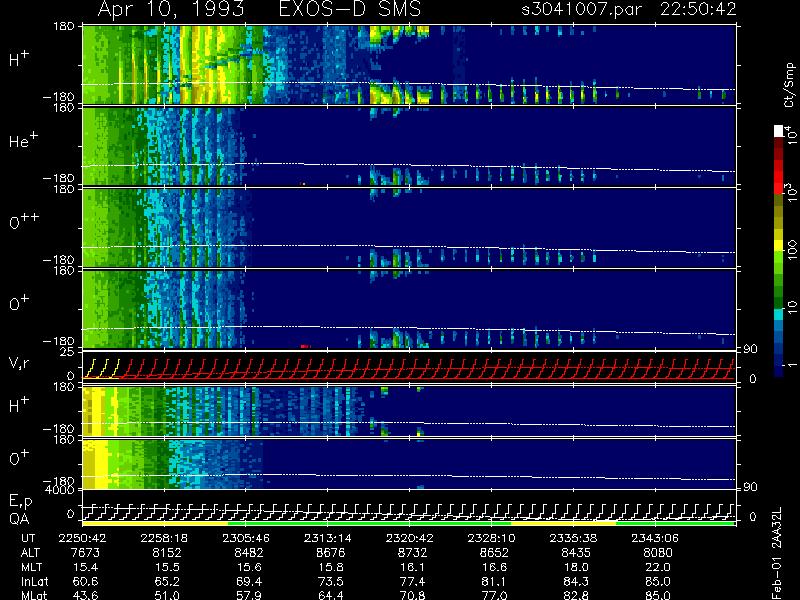
Task: Click InLat value '77.4'
Action: click(x=412, y=581)
